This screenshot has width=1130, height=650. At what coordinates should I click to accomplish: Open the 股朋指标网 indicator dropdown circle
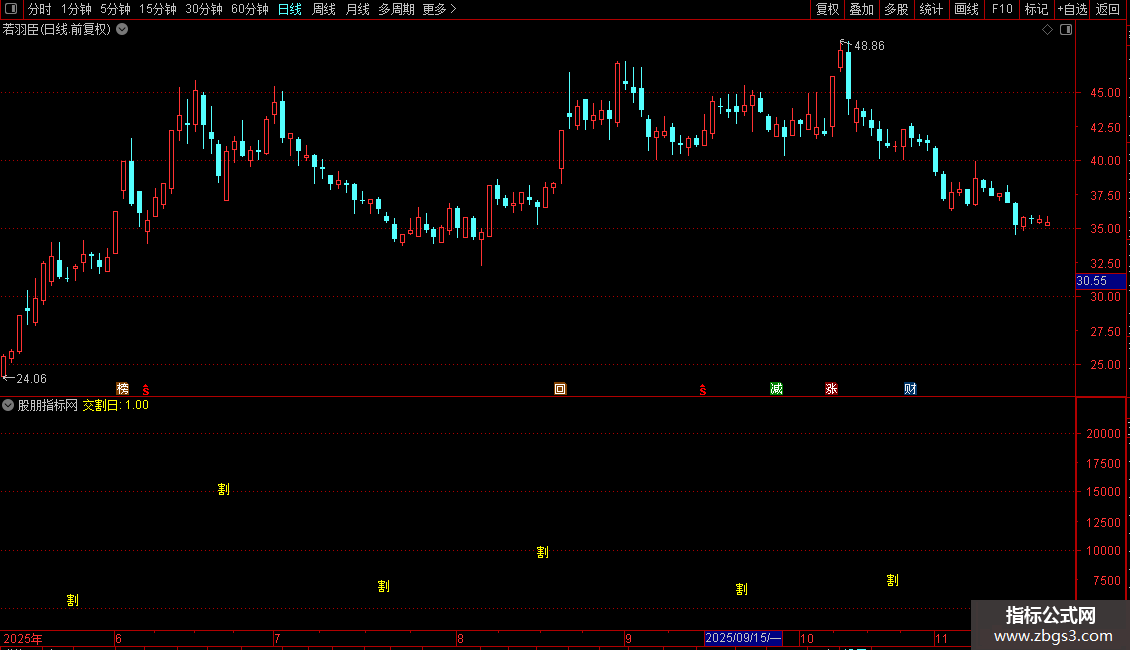pyautogui.click(x=8, y=405)
